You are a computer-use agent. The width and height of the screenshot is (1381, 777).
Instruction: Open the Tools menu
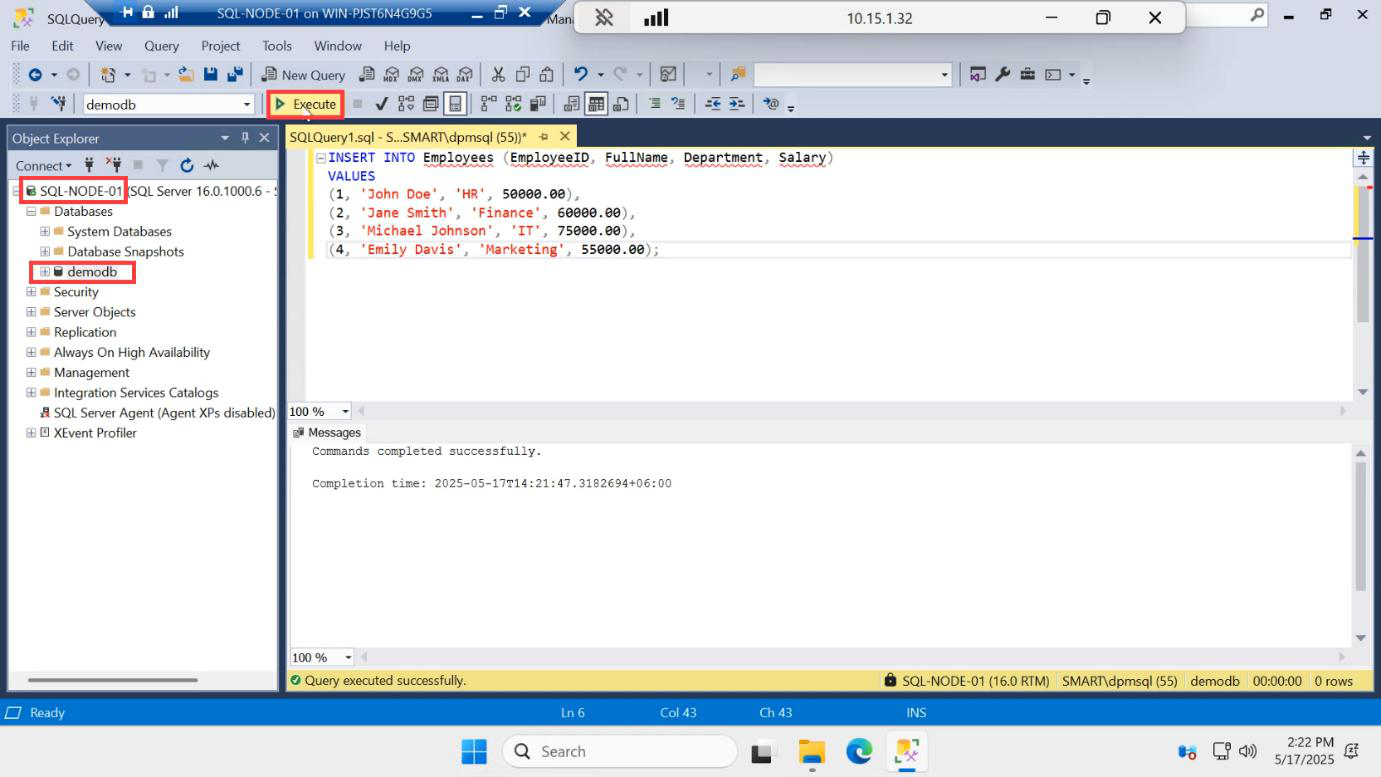pos(277,46)
